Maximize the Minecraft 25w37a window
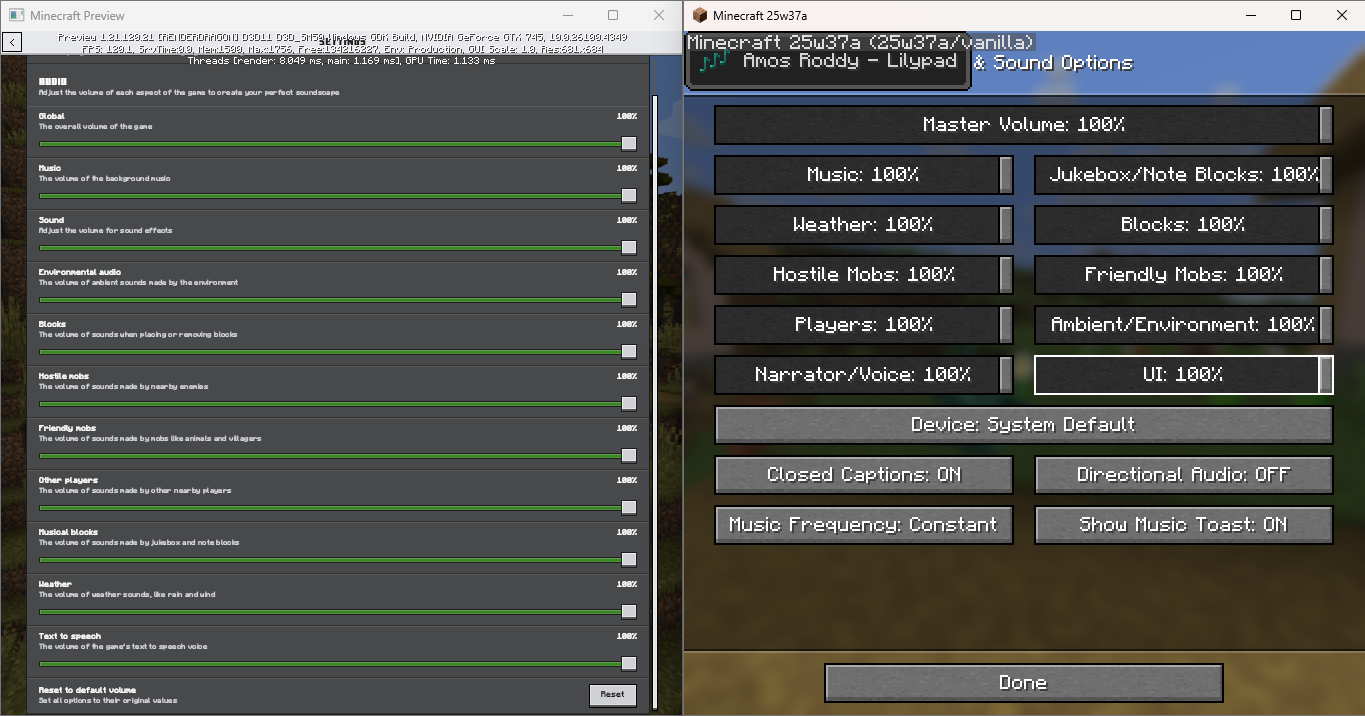Screen dimensions: 1365x716 (1296, 16)
